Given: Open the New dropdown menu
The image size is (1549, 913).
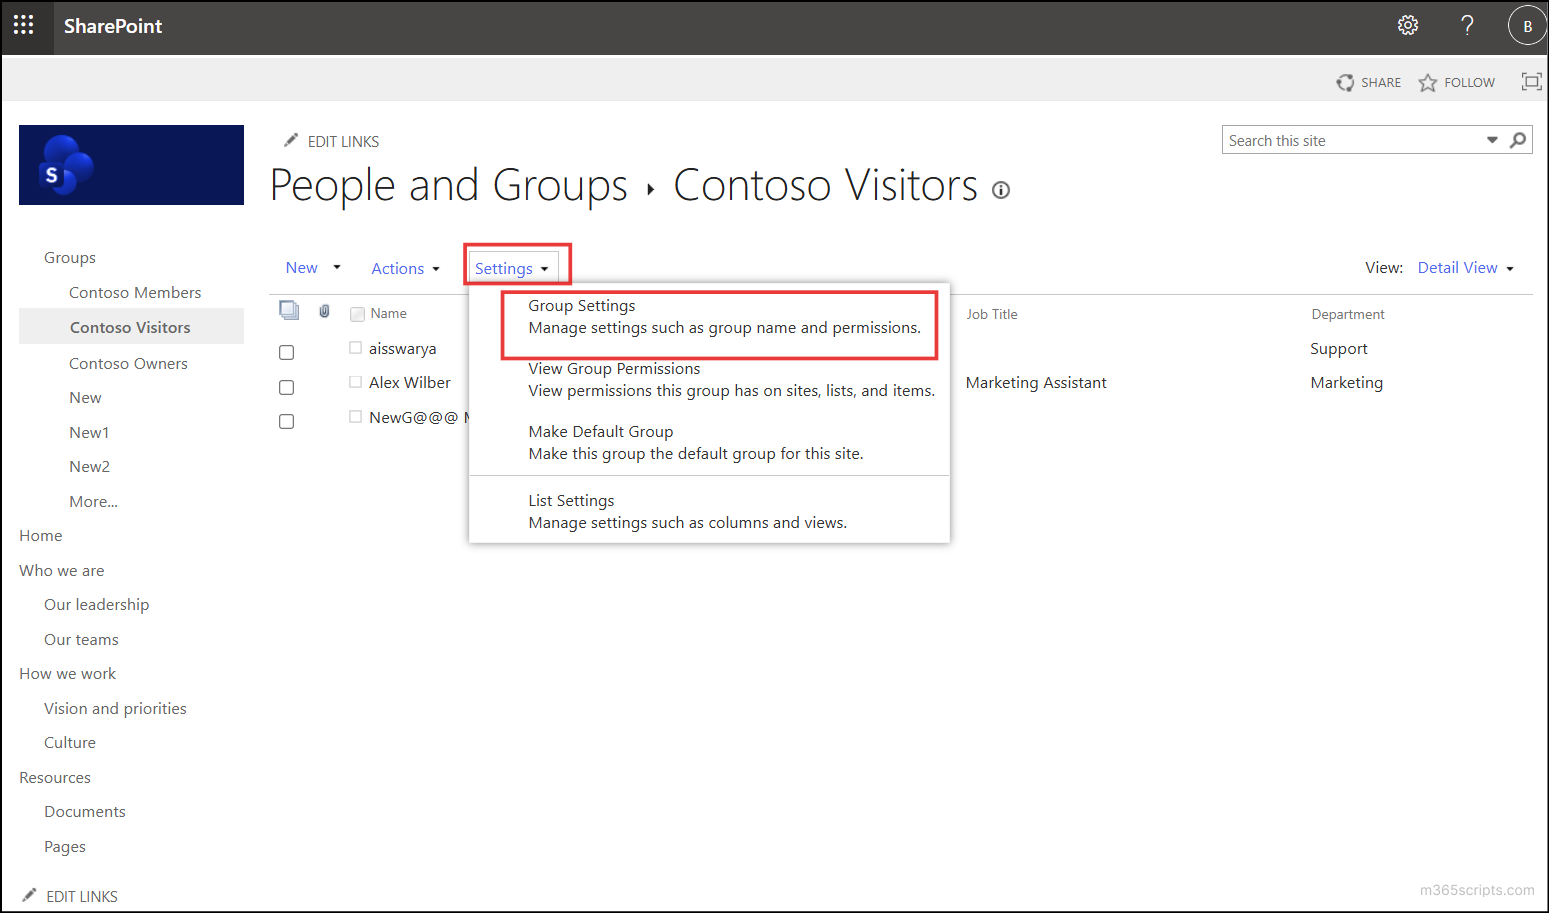Looking at the screenshot, I should point(311,267).
